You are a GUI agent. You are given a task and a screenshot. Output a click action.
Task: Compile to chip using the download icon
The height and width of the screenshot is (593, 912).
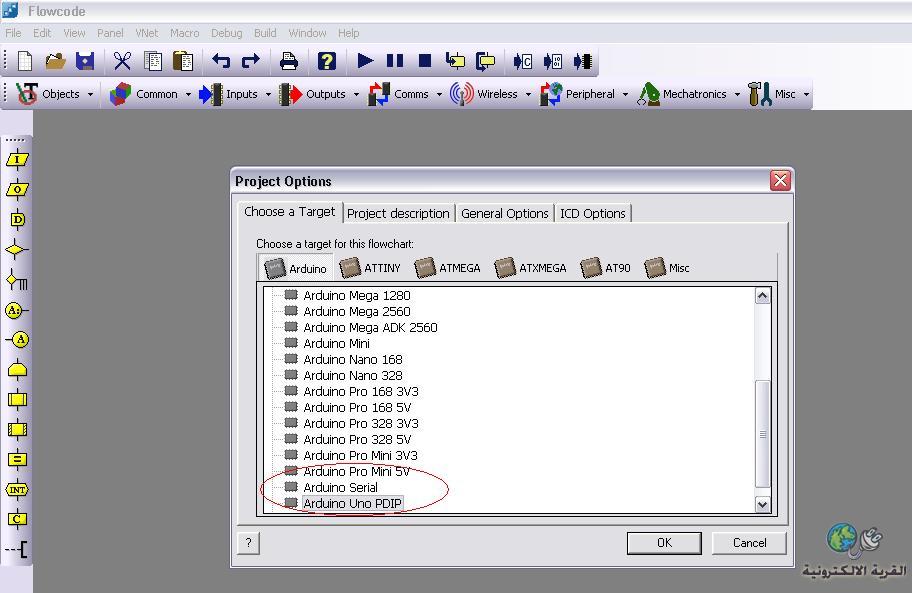click(583, 60)
